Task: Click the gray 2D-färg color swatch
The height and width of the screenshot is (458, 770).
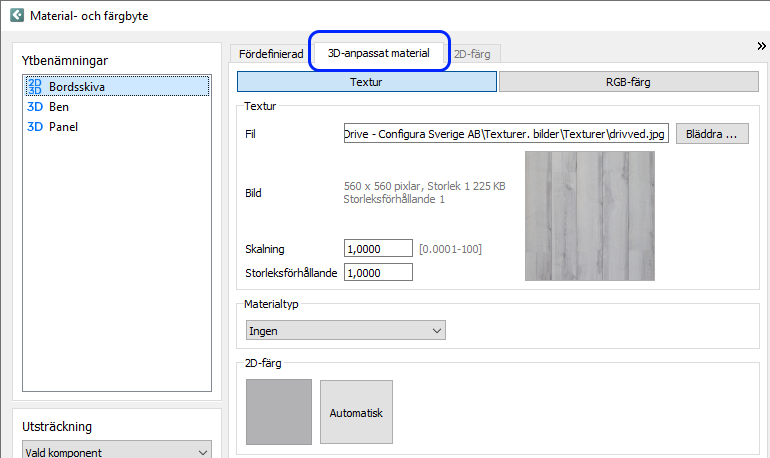Action: pos(279,412)
